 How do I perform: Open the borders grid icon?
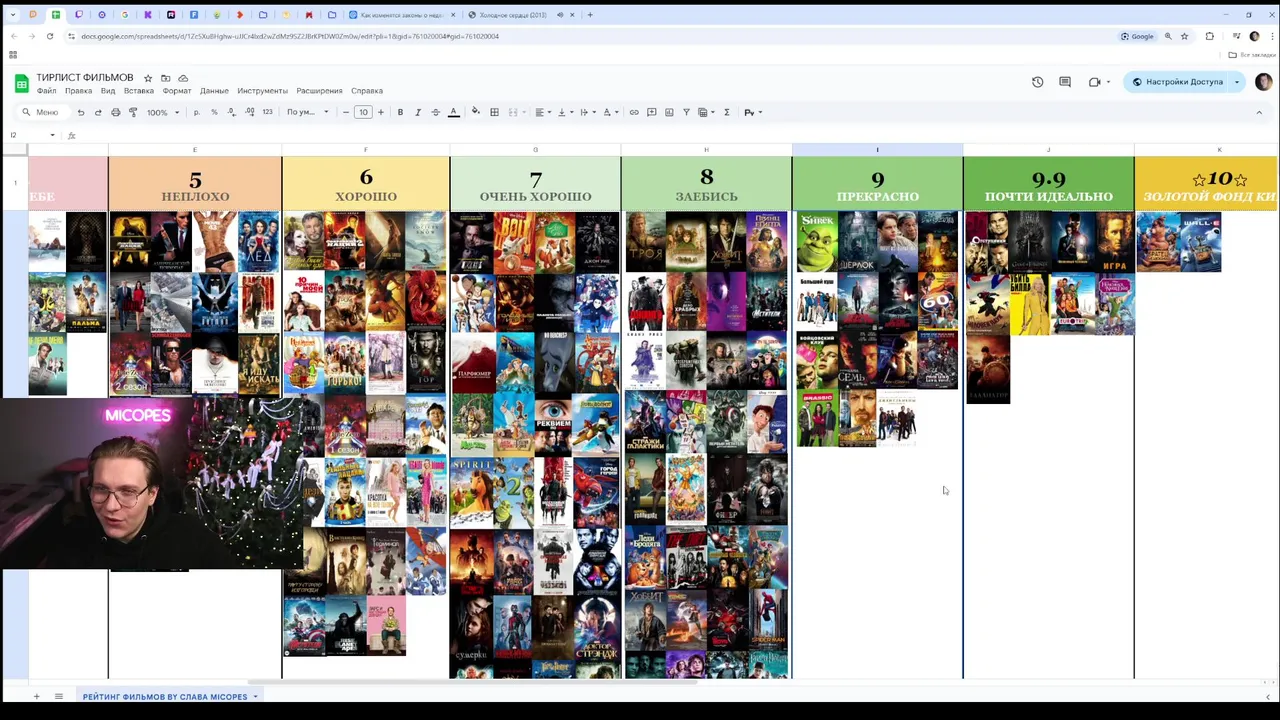pos(494,112)
